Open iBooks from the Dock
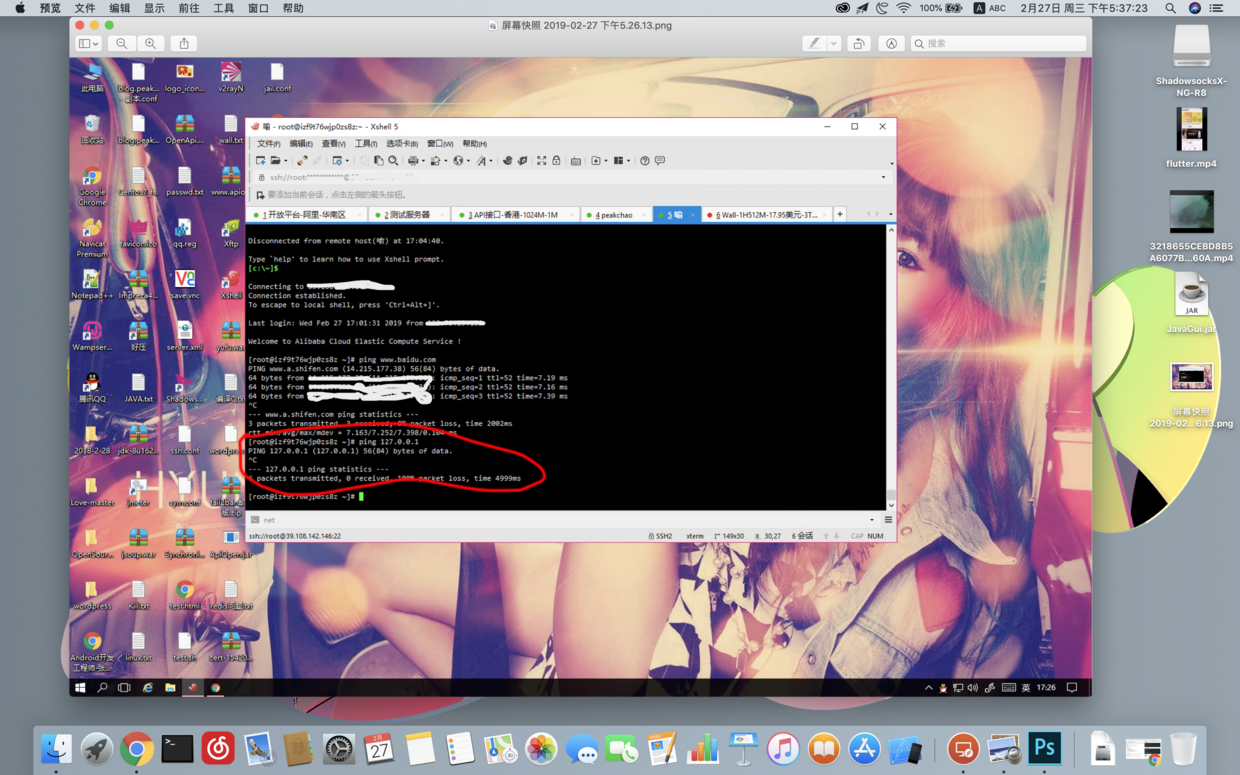1240x775 pixels. (824, 748)
